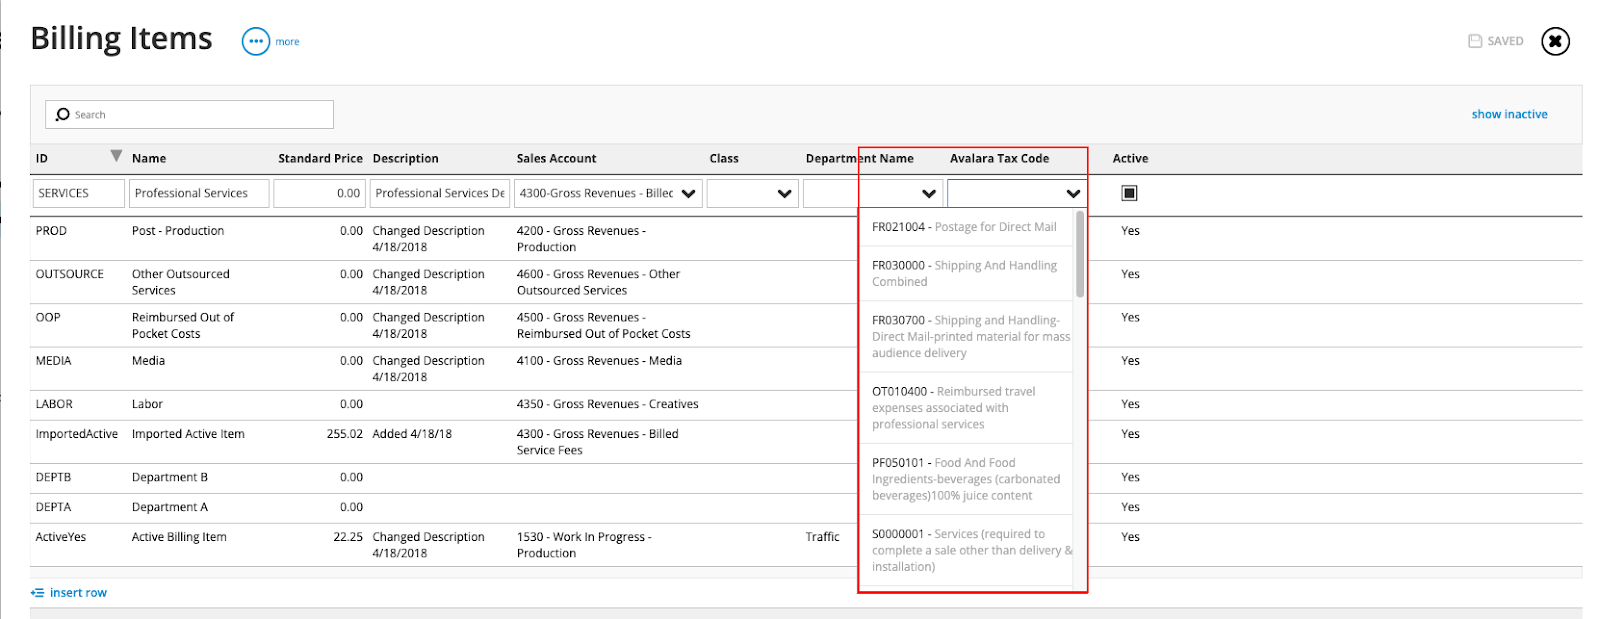The image size is (1600, 619).
Task: Open the Department Name dropdown
Action: [928, 194]
